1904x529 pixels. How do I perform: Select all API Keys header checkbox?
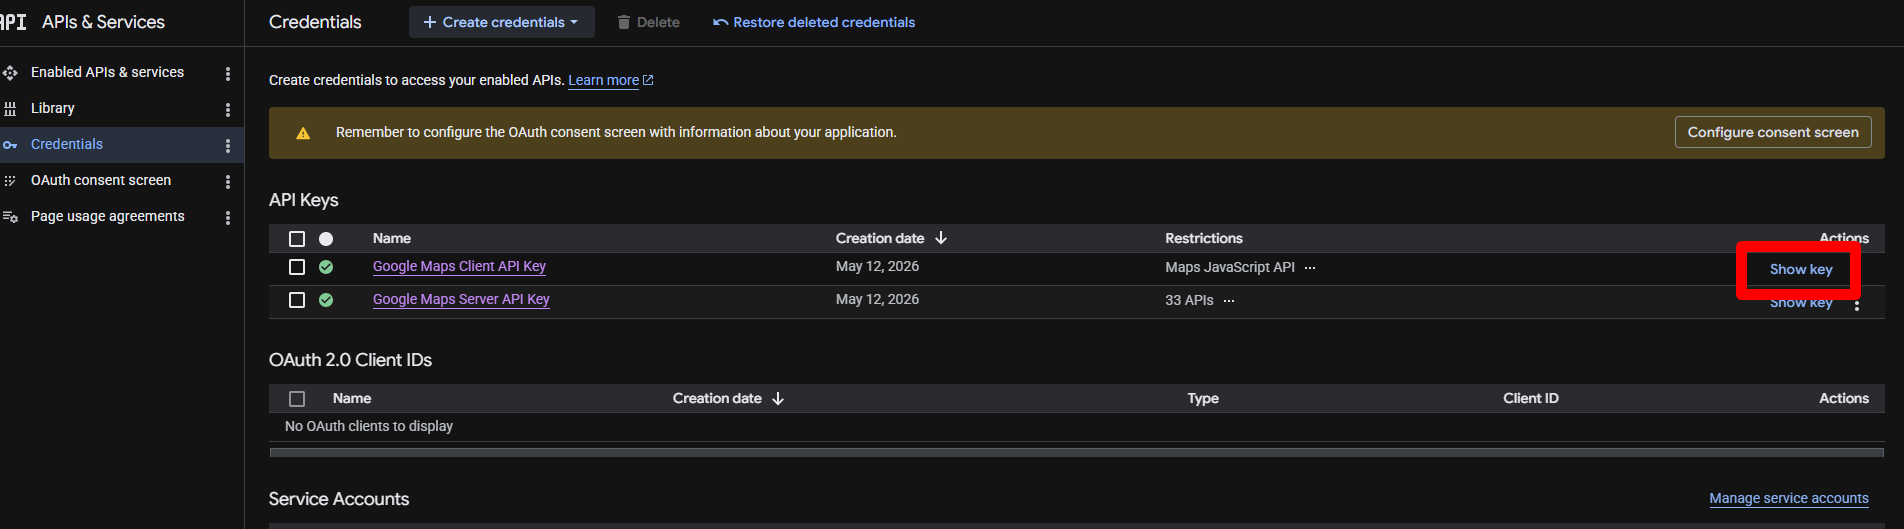tap(297, 239)
